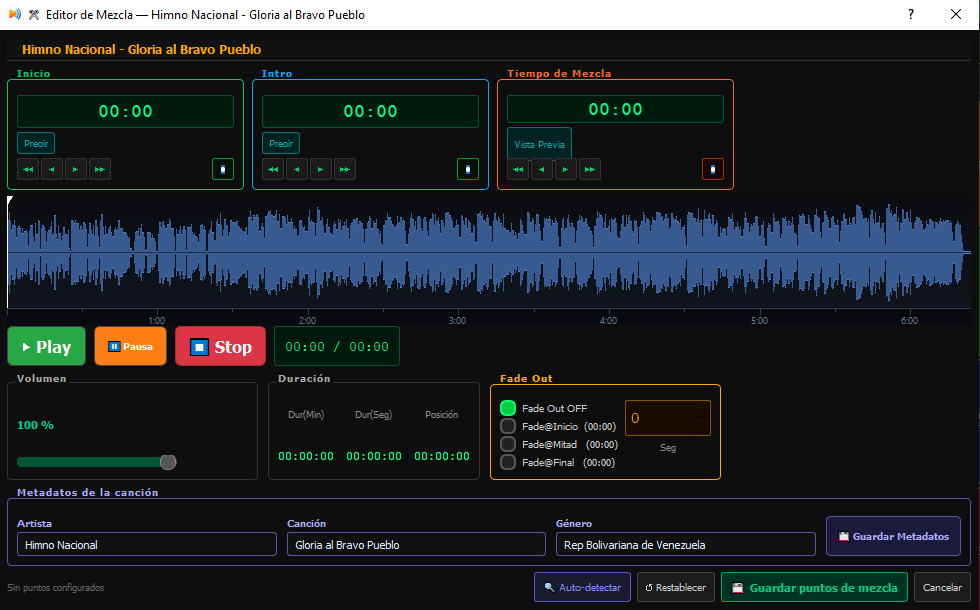Viewport: 980px width, 610px height.
Task: Click the Tiempo de Mezcla time display
Action: [616, 109]
